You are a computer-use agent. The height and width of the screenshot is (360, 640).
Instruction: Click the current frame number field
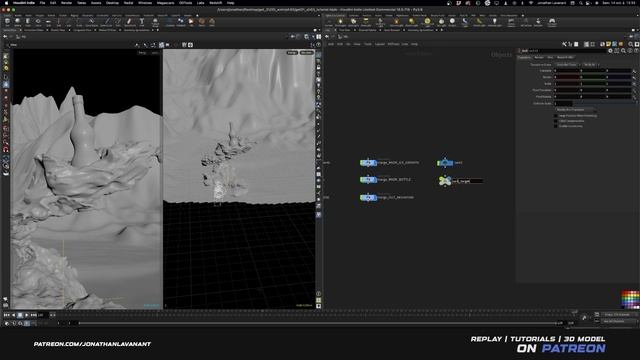coord(42,315)
